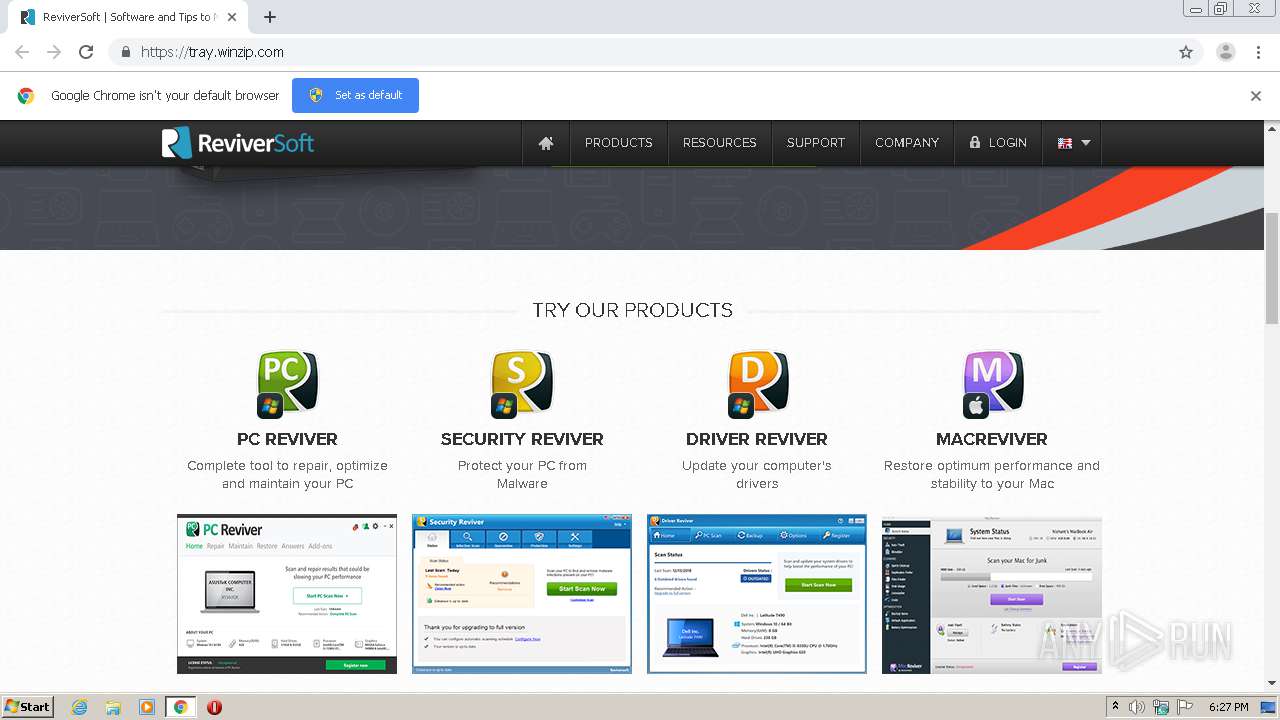1280x720 pixels.
Task: Open the MacReviver product icon
Action: [x=992, y=383]
